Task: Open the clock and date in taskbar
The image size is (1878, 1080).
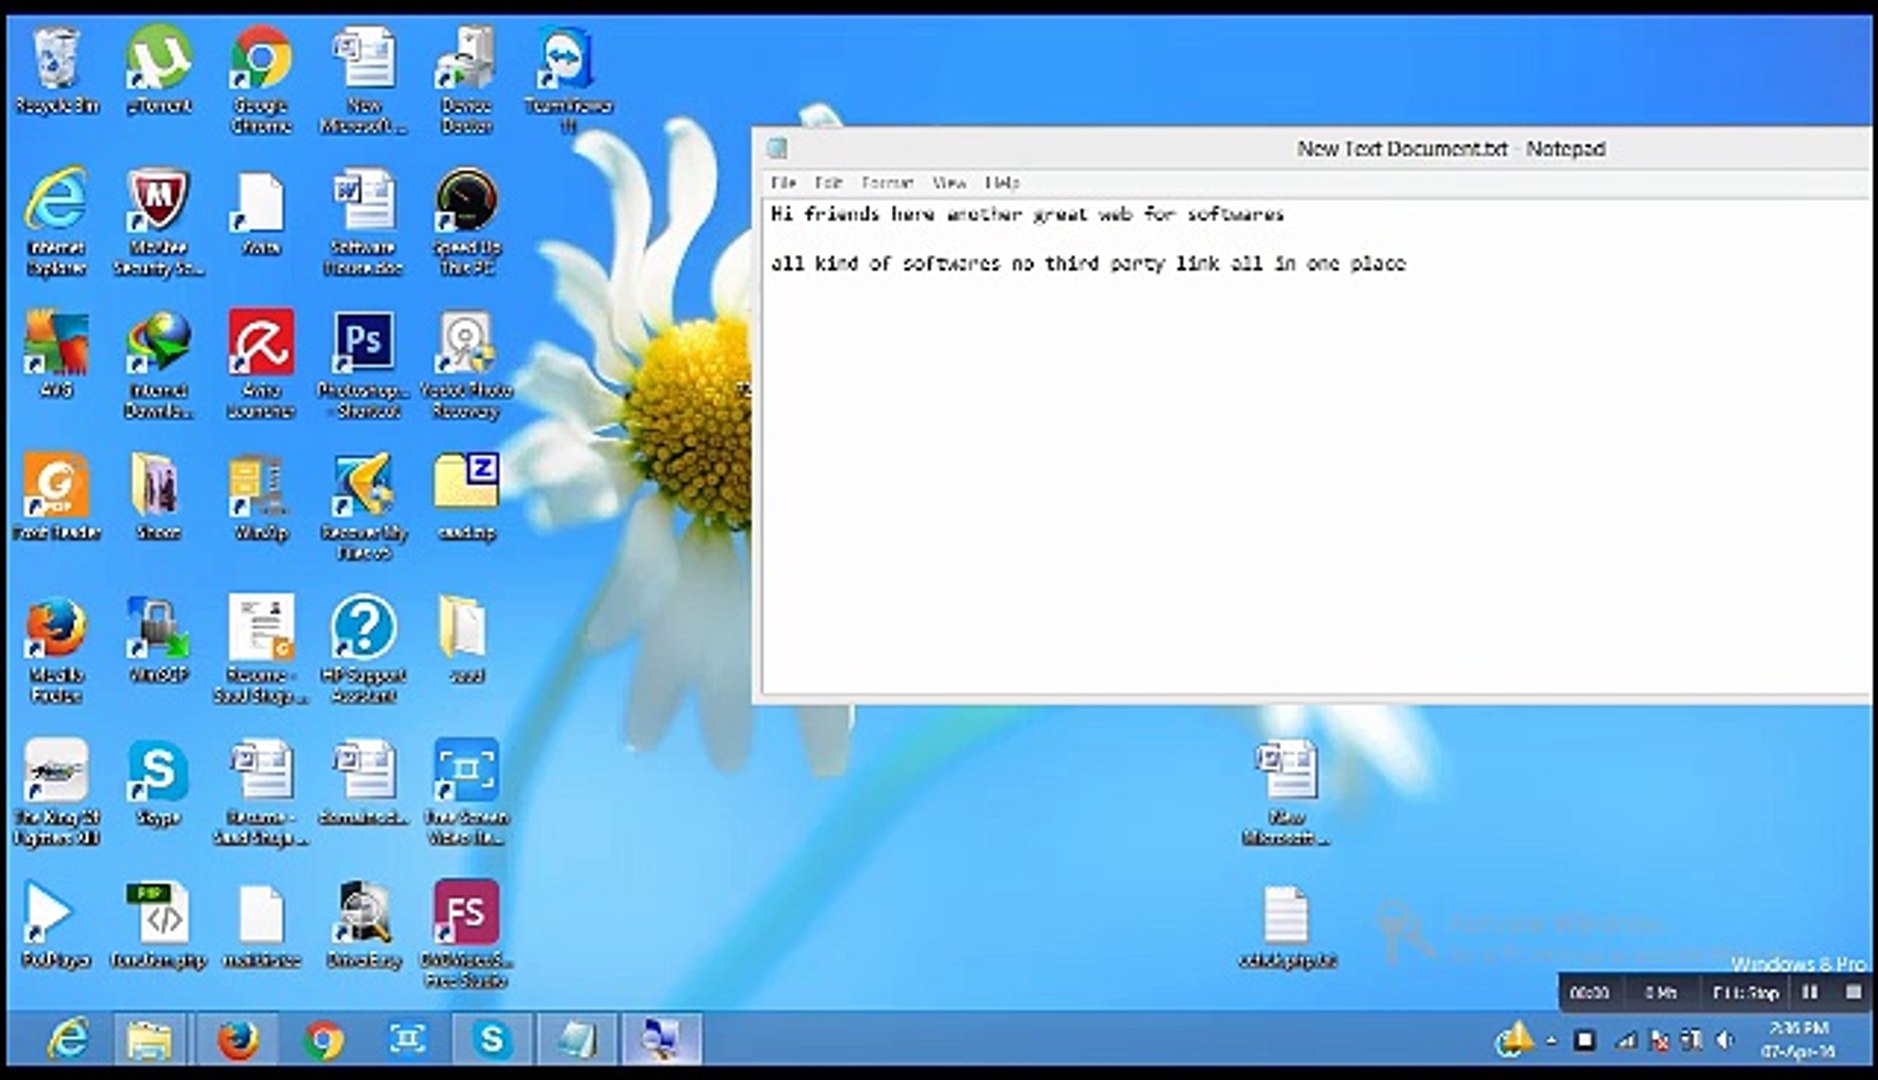Action: [1798, 1040]
